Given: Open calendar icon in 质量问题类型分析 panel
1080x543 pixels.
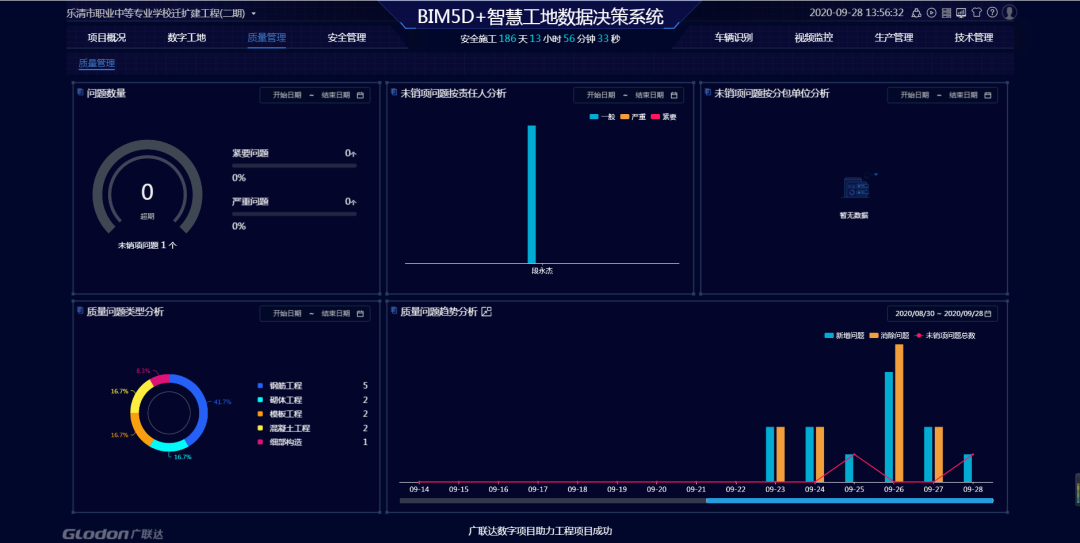Looking at the screenshot, I should pos(360,314).
